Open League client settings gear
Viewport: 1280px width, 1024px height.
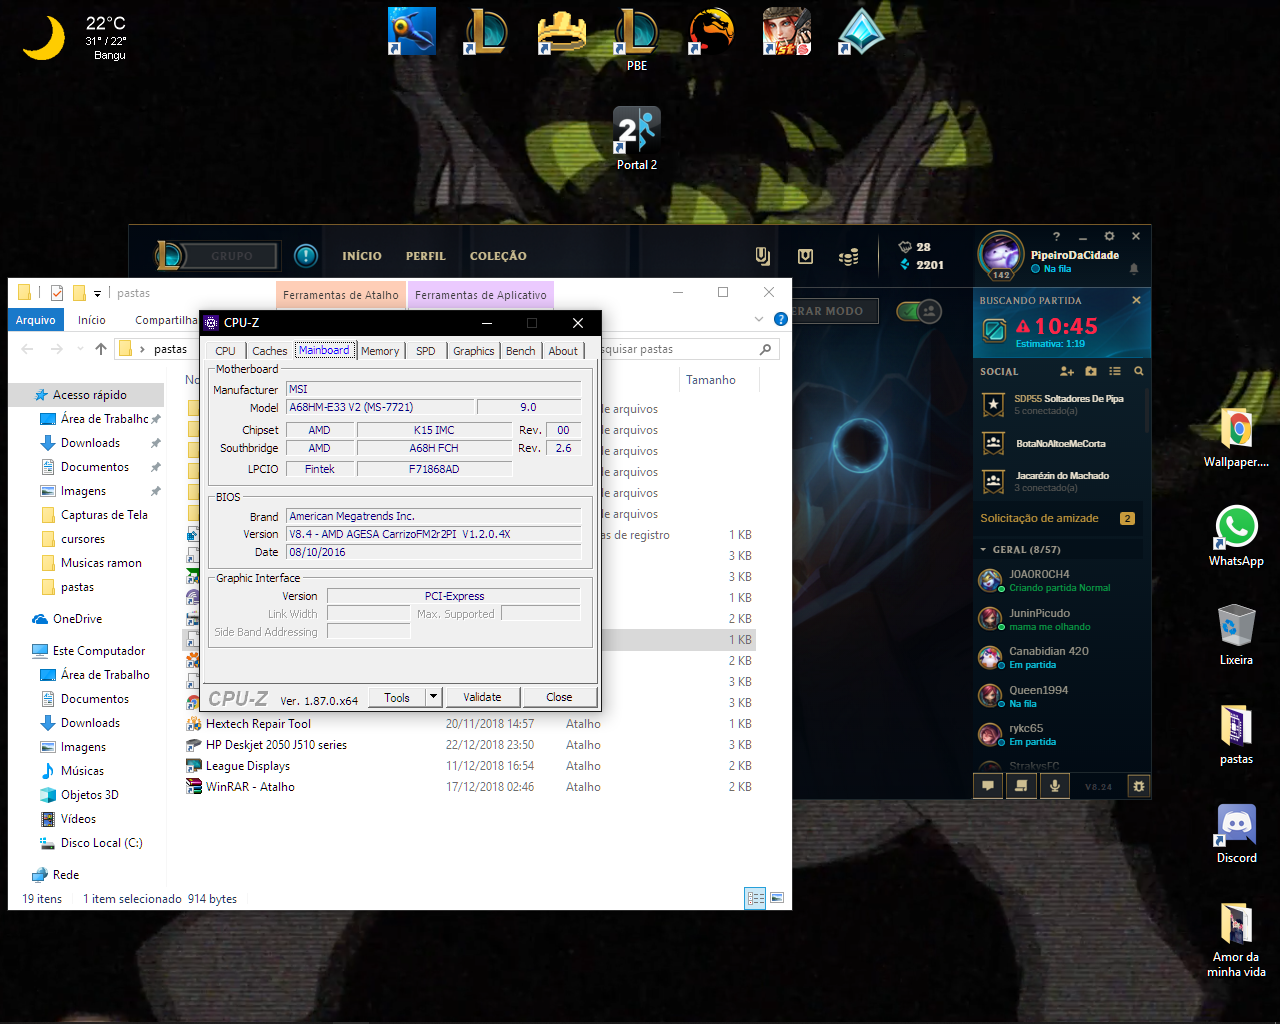point(1109,236)
